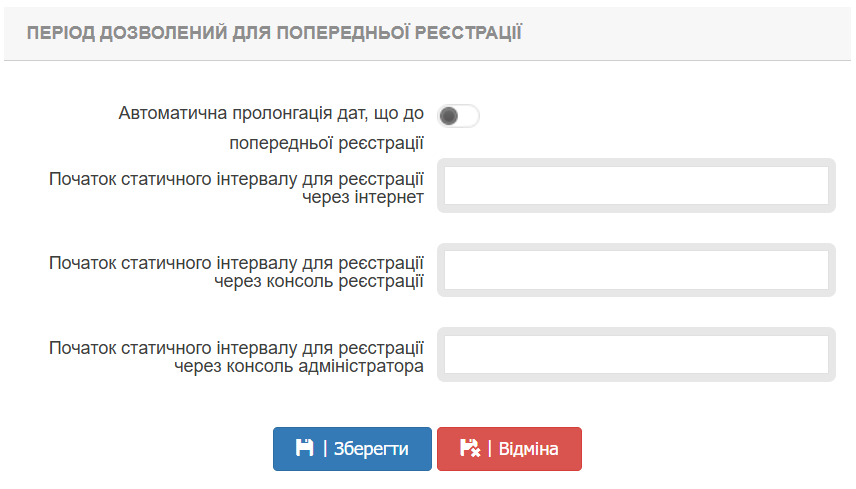Click the disk-with-X icon on Відміна
Viewport: 856px width, 489px height.
(x=469, y=448)
